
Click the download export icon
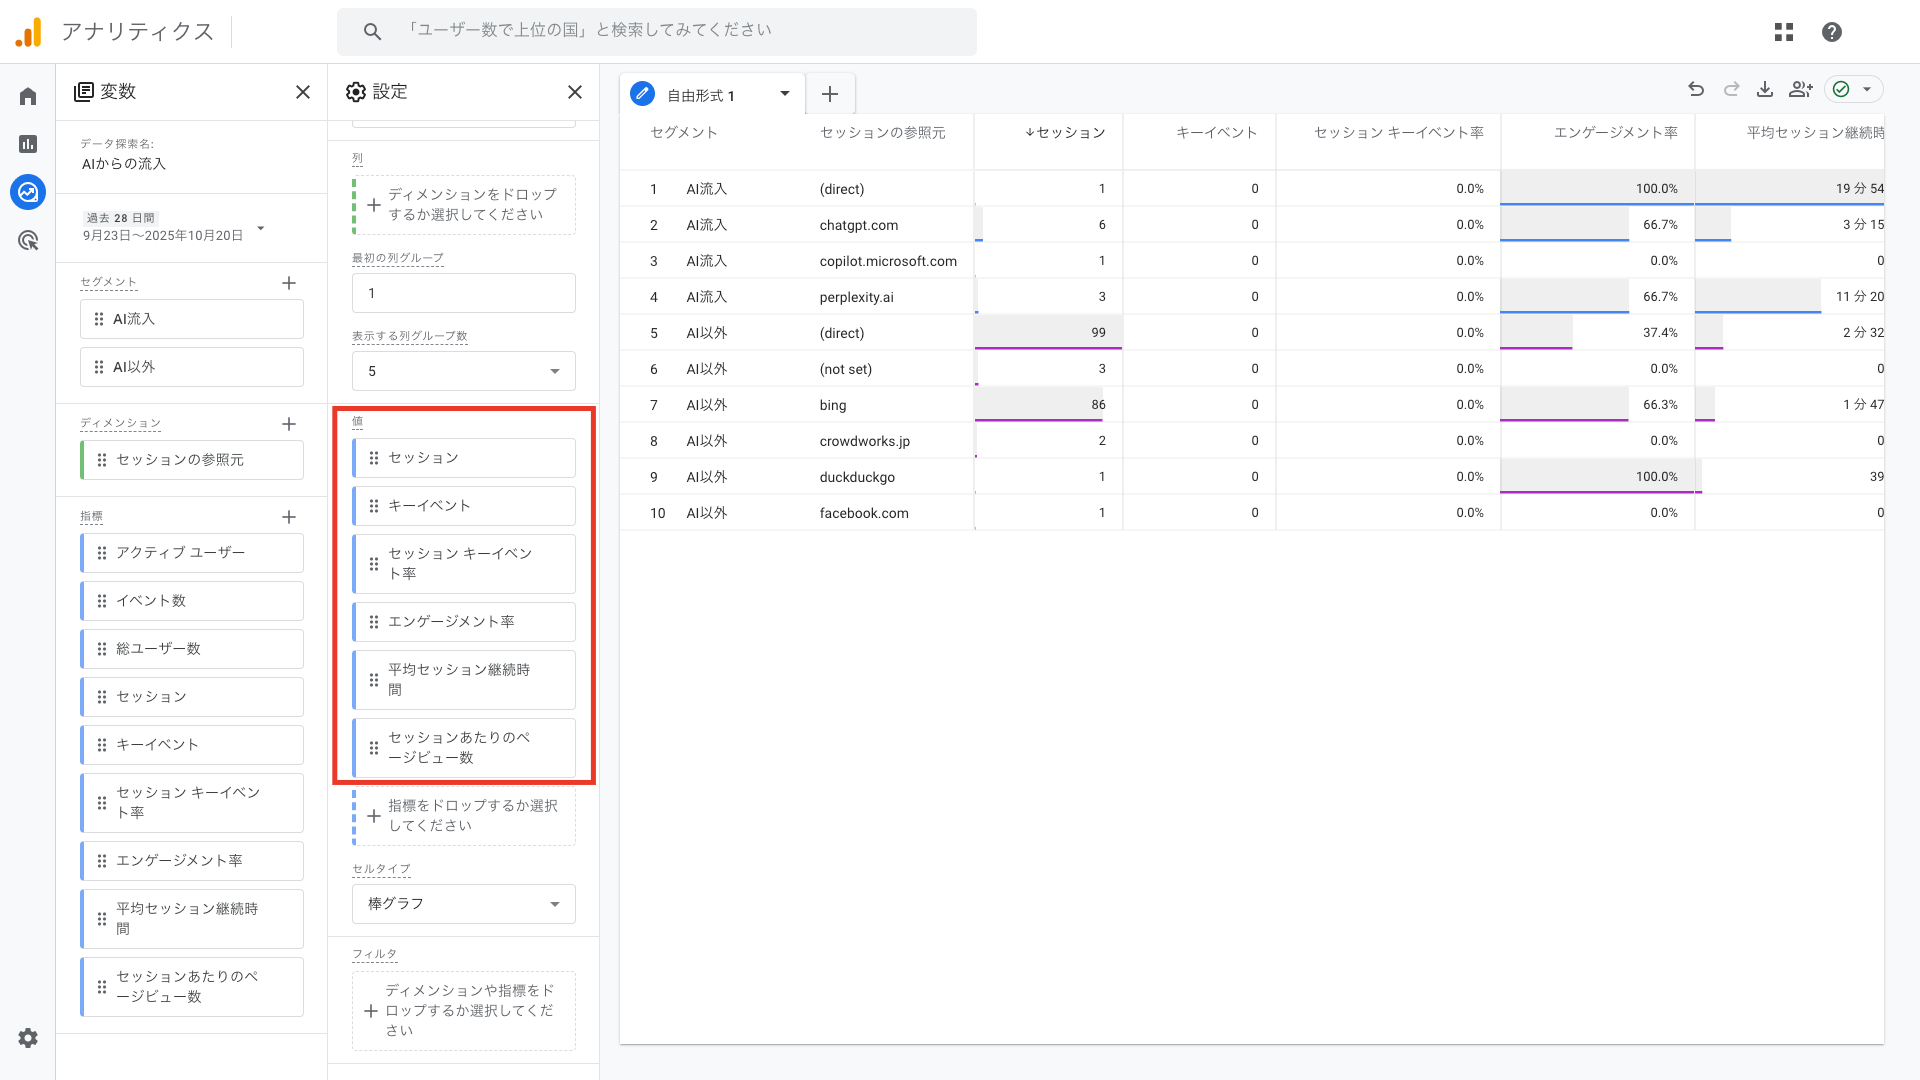point(1765,89)
